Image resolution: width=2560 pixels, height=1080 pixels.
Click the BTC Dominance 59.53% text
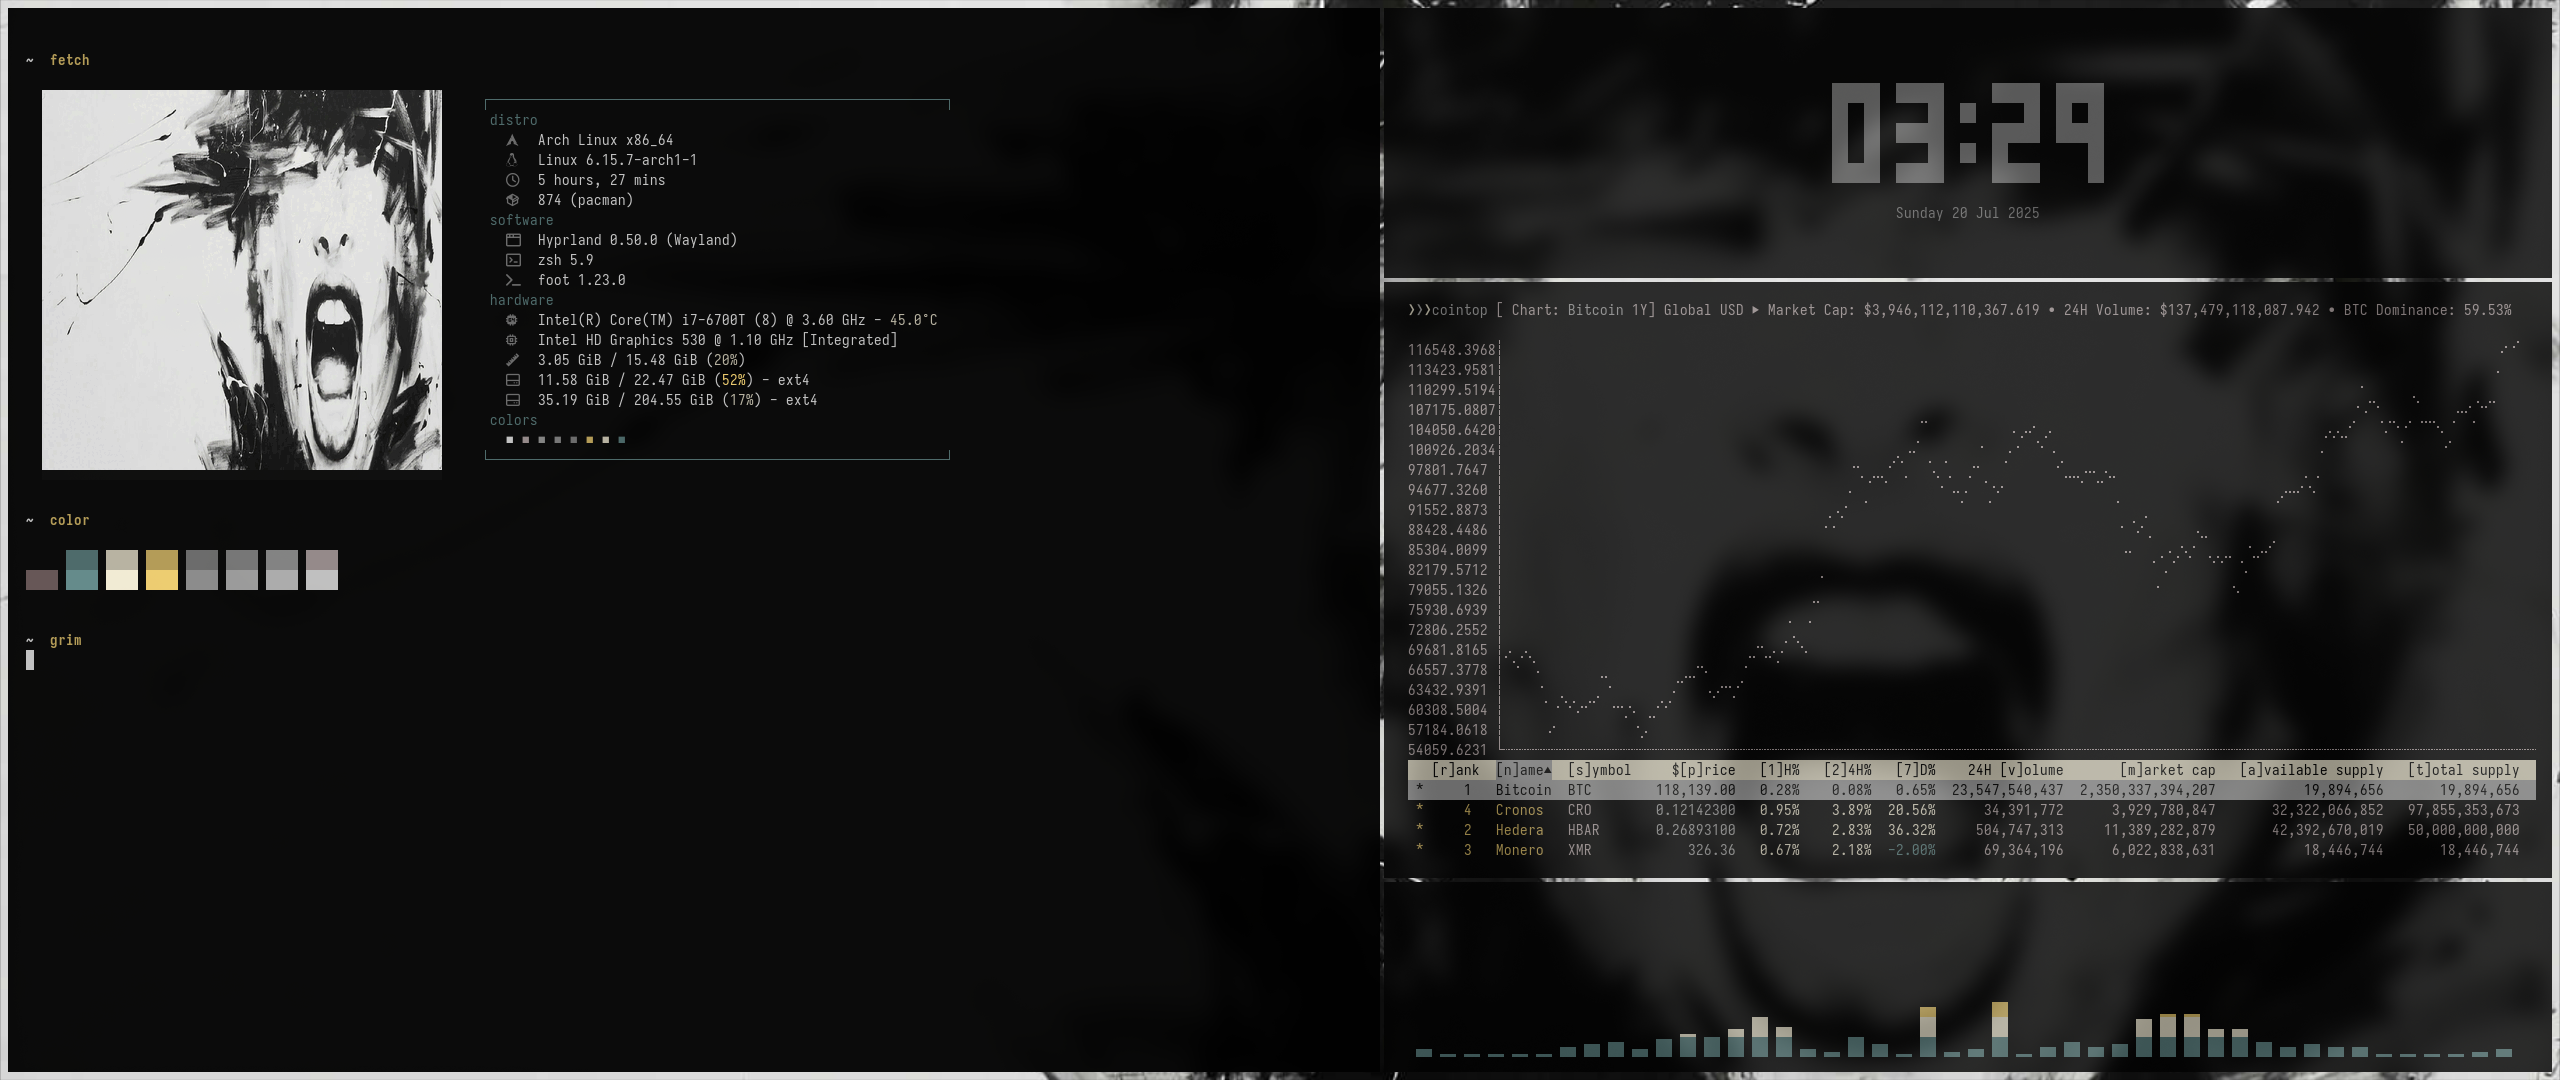(x=2427, y=310)
